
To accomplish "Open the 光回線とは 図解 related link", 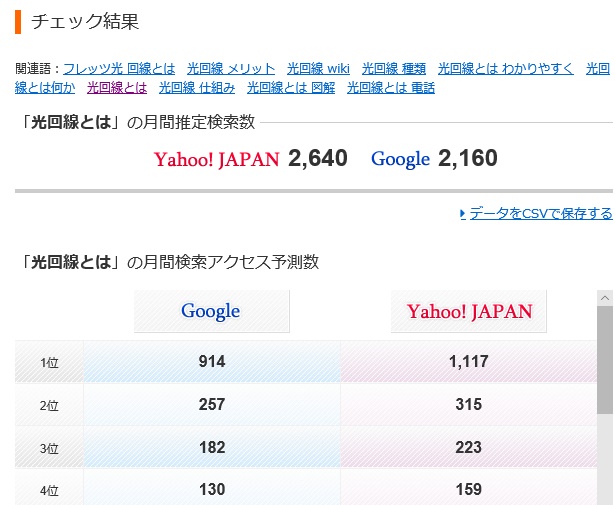I will click(x=291, y=88).
